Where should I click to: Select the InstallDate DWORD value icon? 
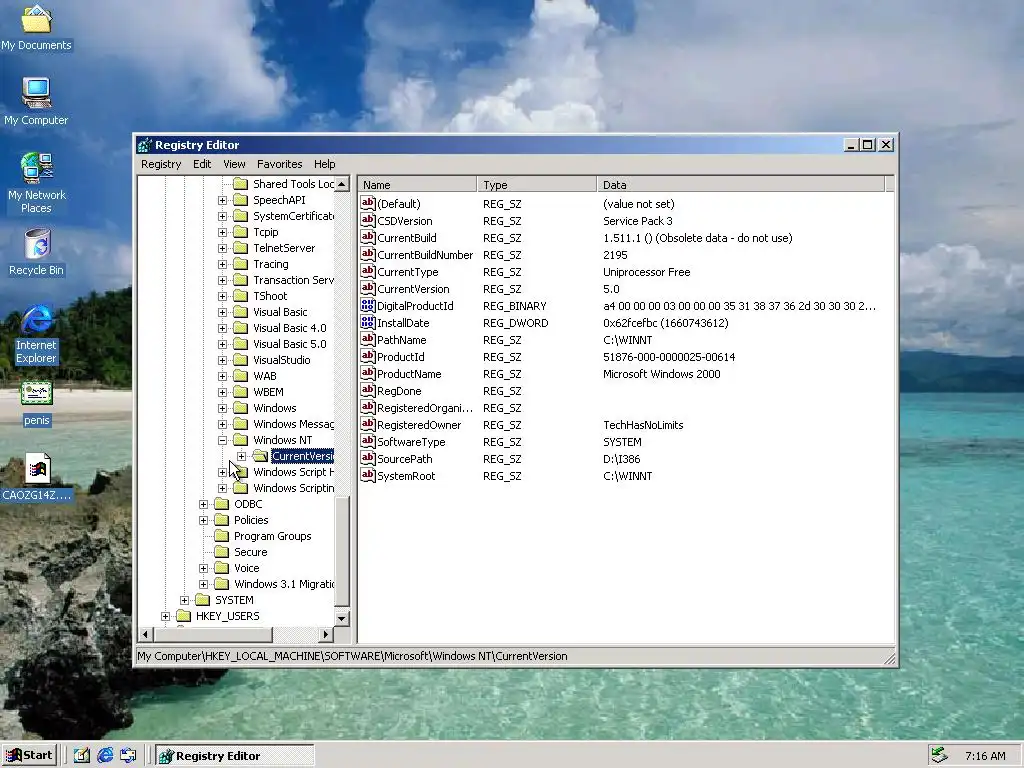click(x=368, y=323)
